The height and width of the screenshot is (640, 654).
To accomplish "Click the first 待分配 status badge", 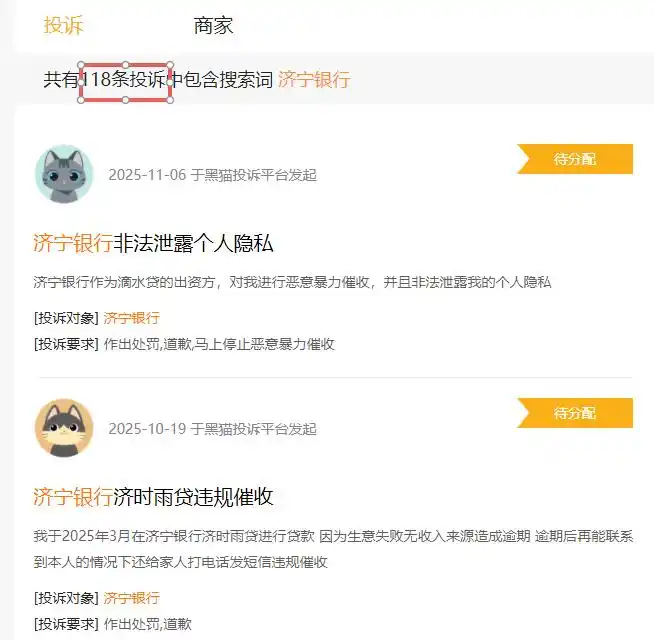I will pos(575,159).
